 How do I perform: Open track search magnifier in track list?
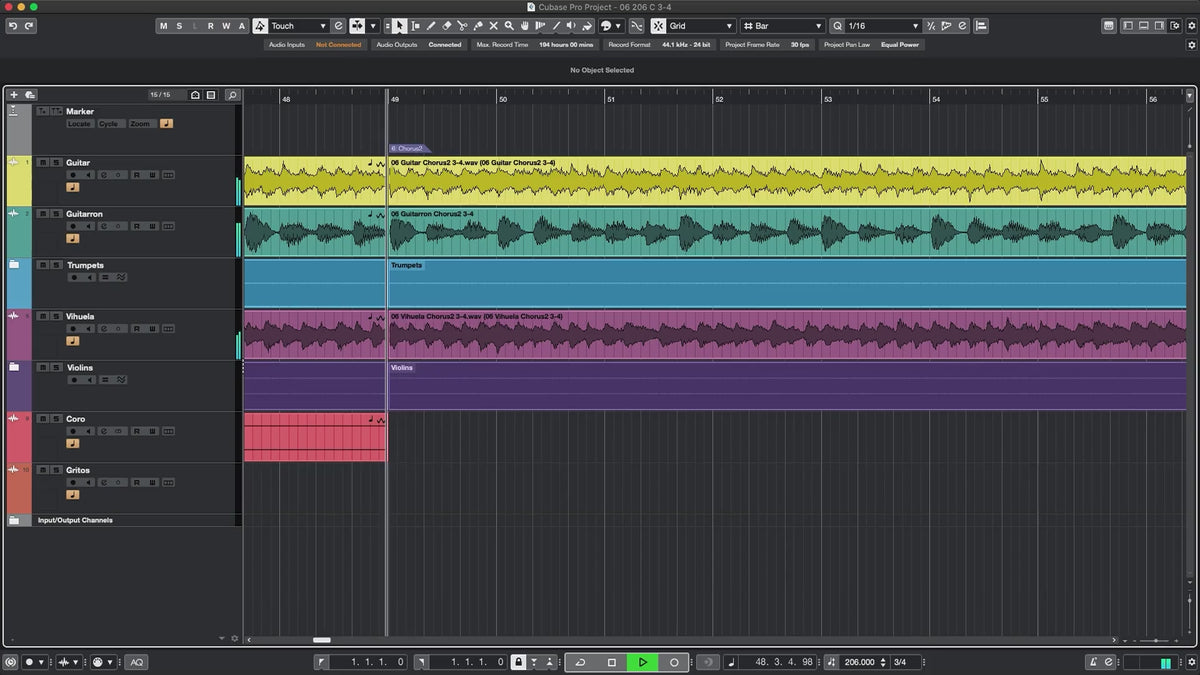coord(232,95)
